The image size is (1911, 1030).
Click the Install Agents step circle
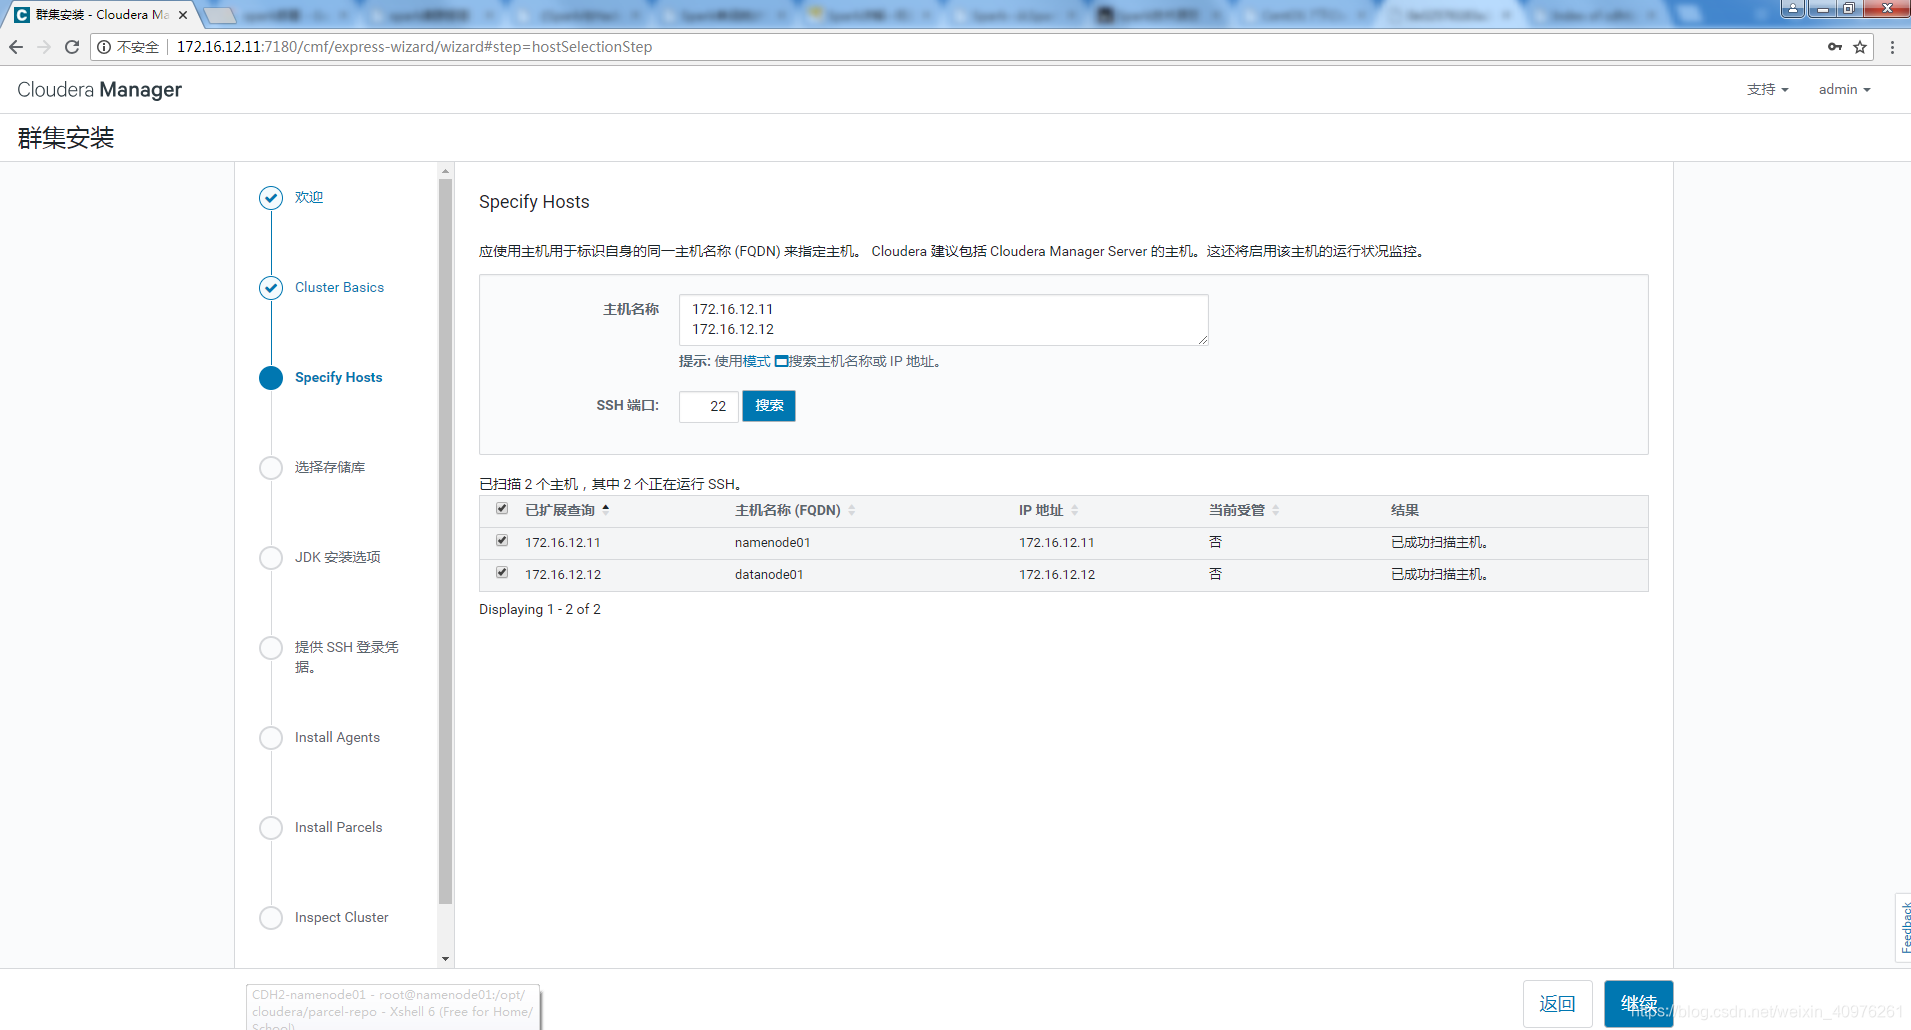[271, 738]
